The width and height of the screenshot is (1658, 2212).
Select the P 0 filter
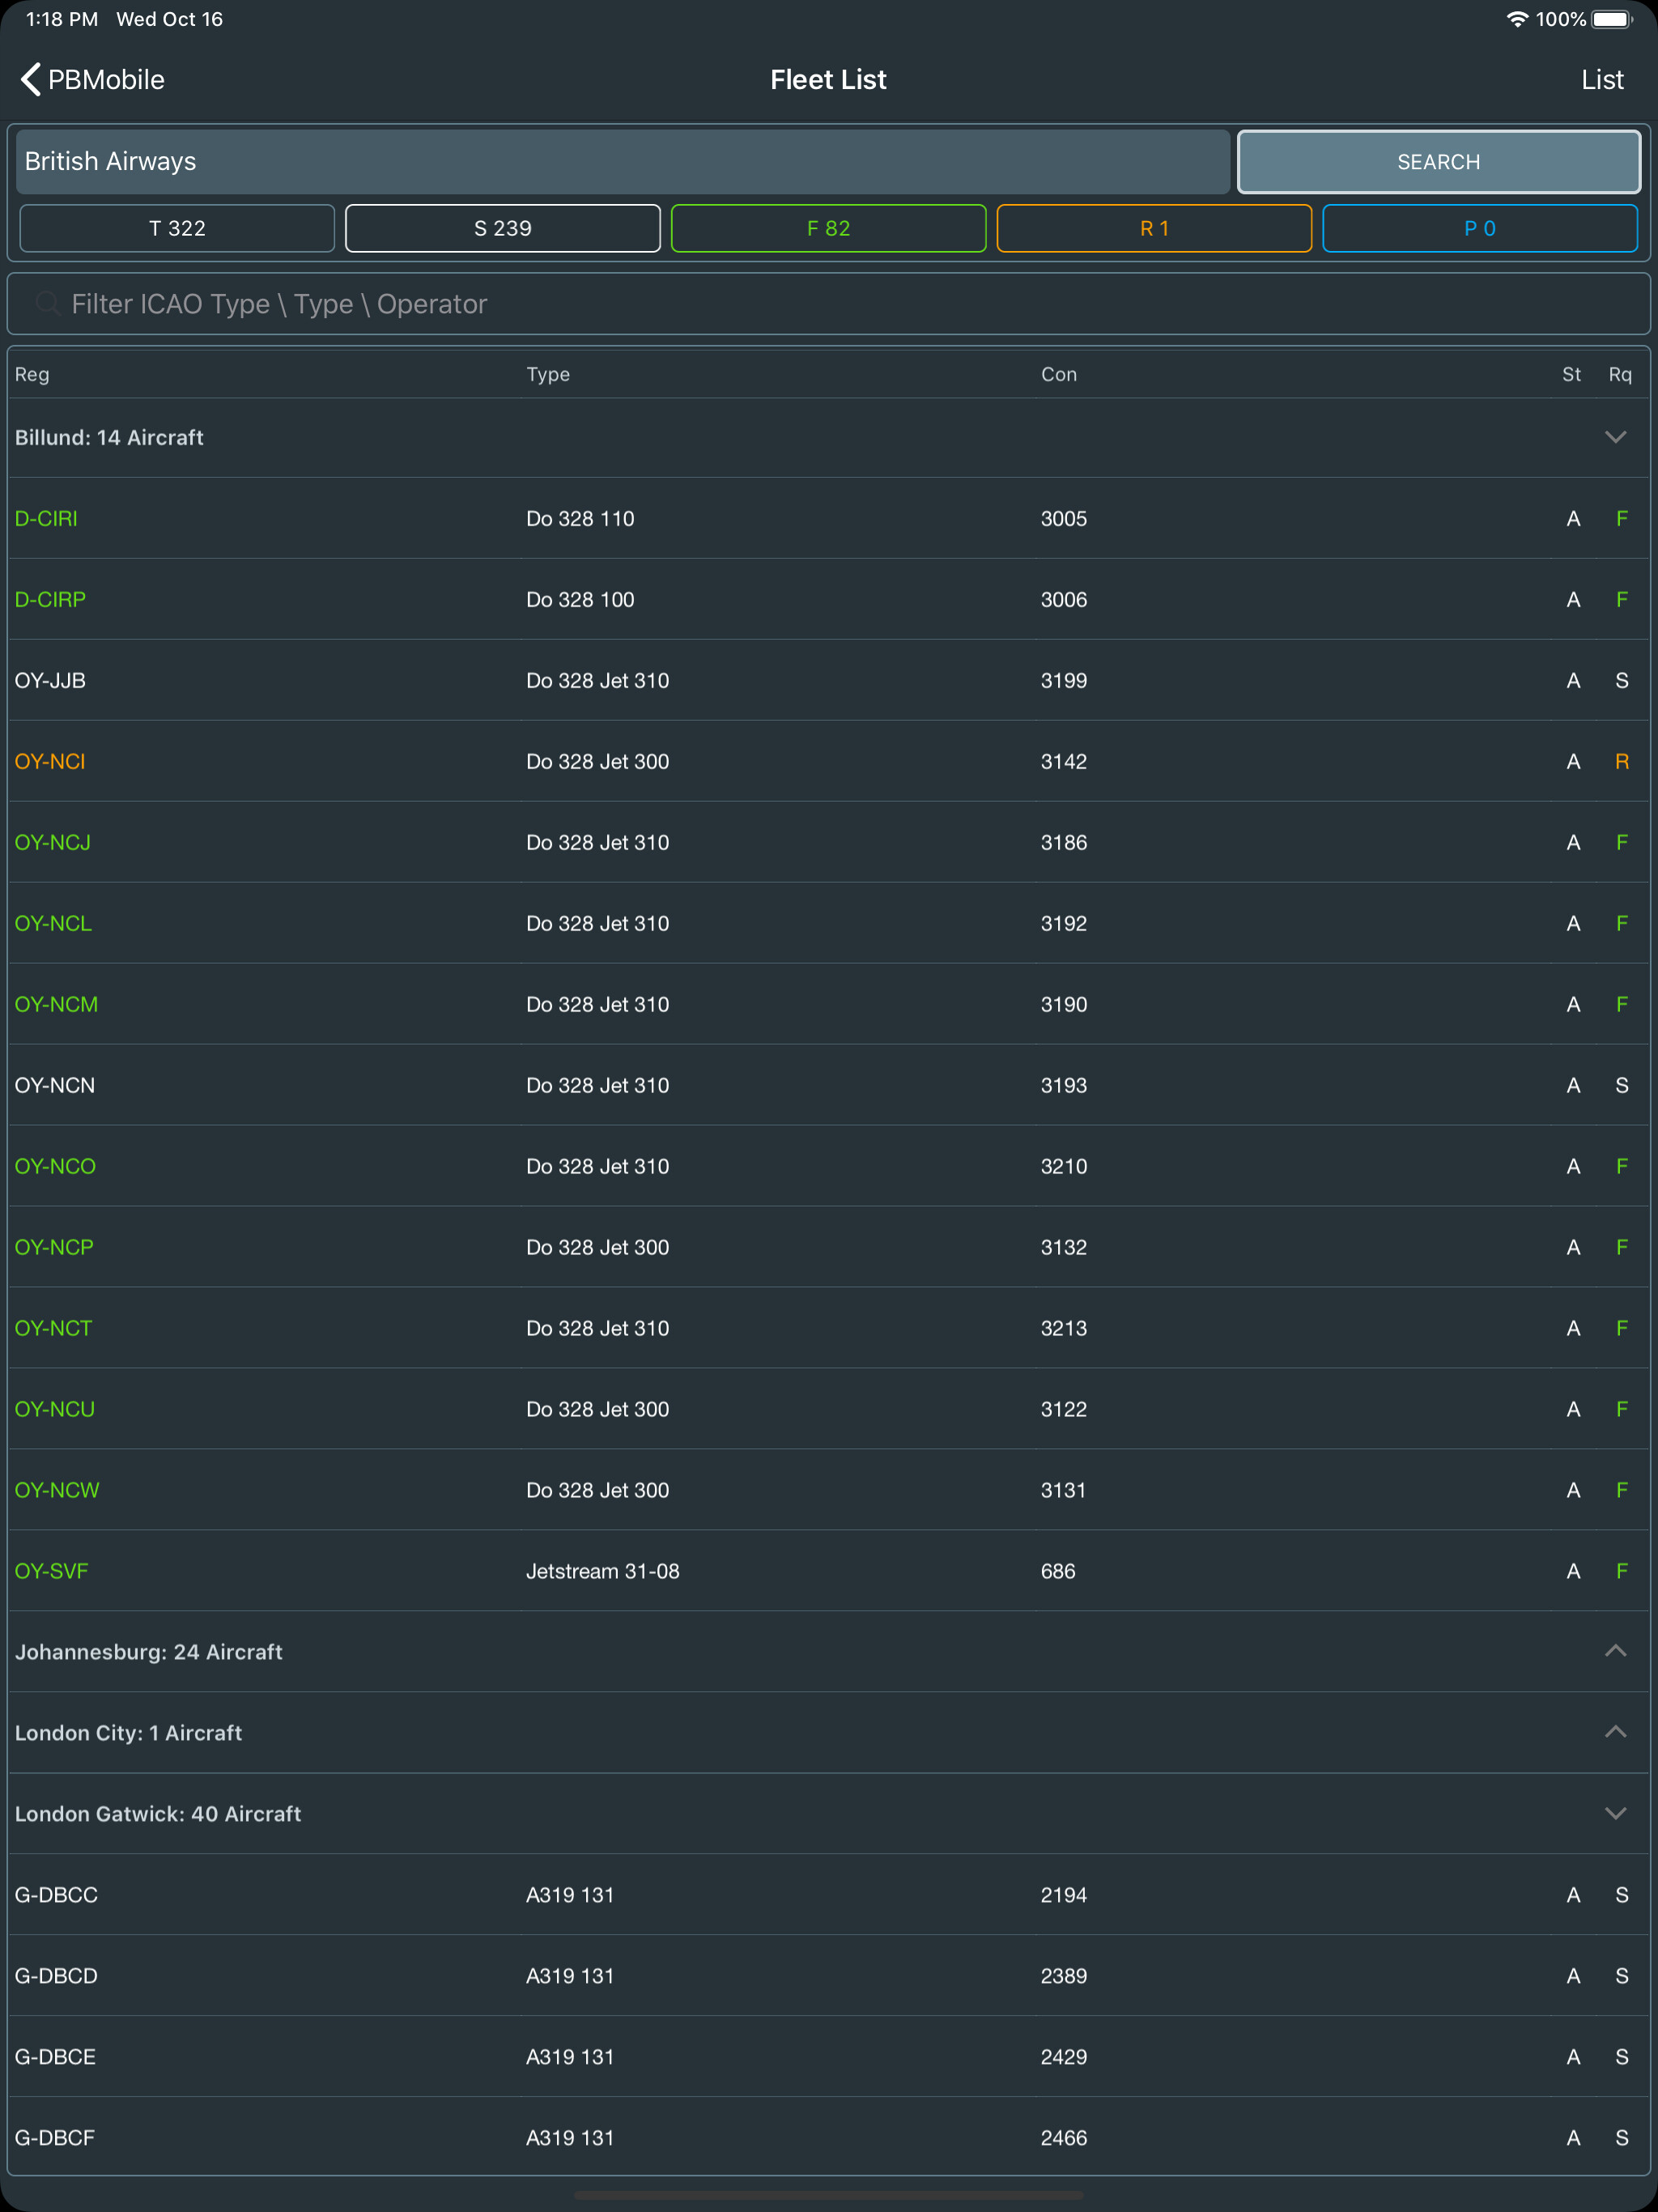click(x=1480, y=228)
